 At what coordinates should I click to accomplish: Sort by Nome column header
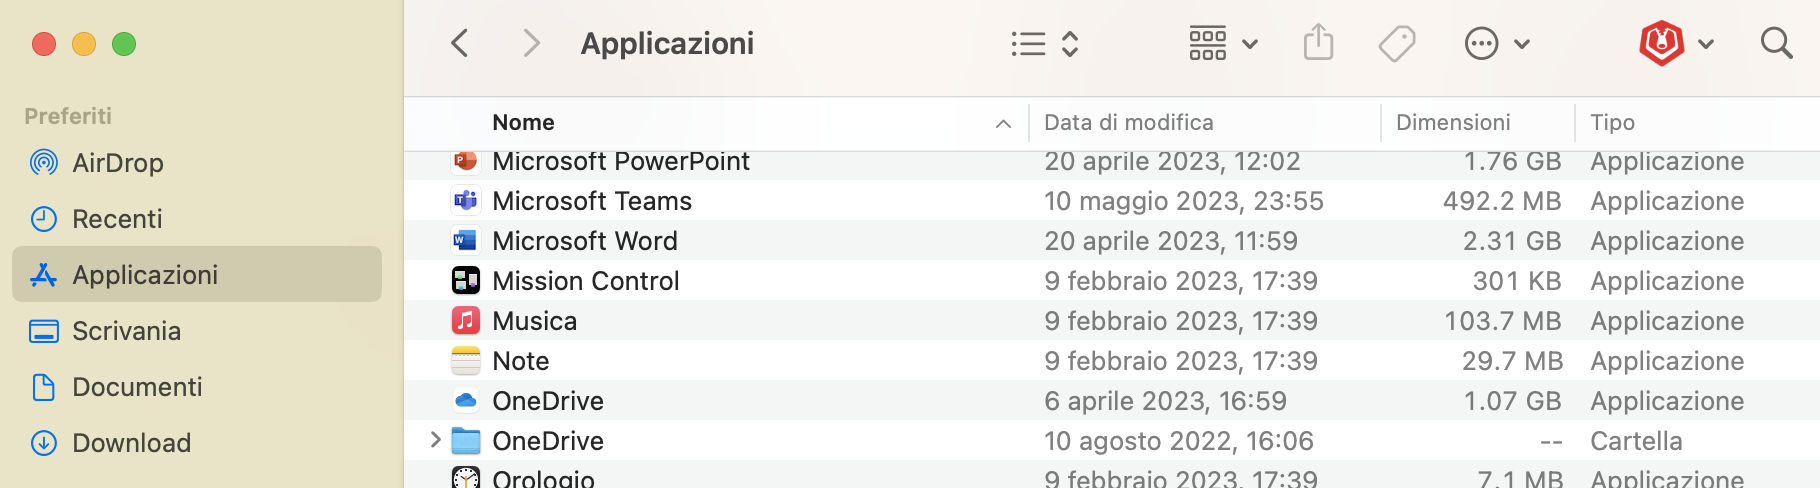523,122
